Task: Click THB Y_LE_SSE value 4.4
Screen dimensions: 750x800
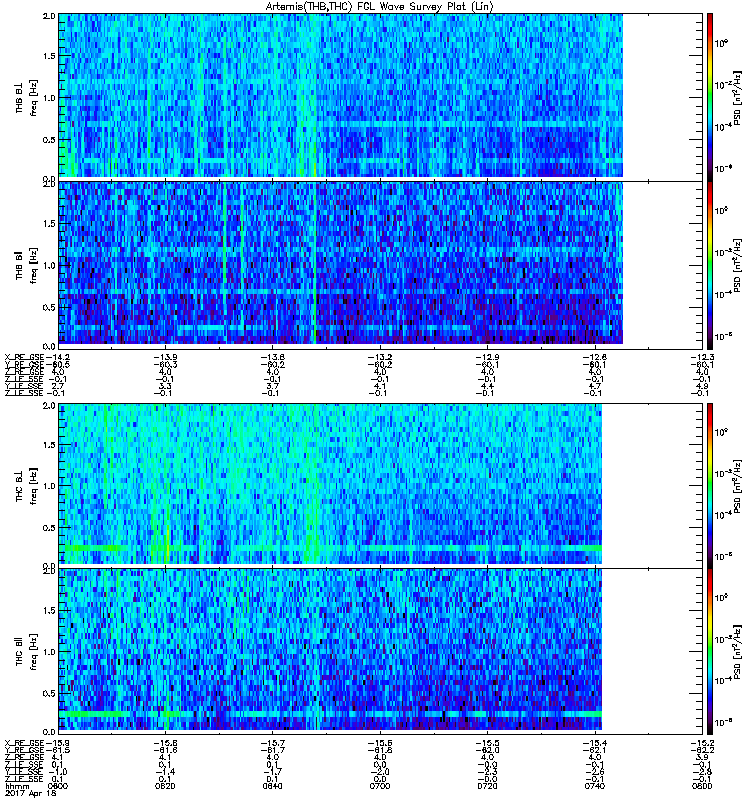Action: (487, 386)
